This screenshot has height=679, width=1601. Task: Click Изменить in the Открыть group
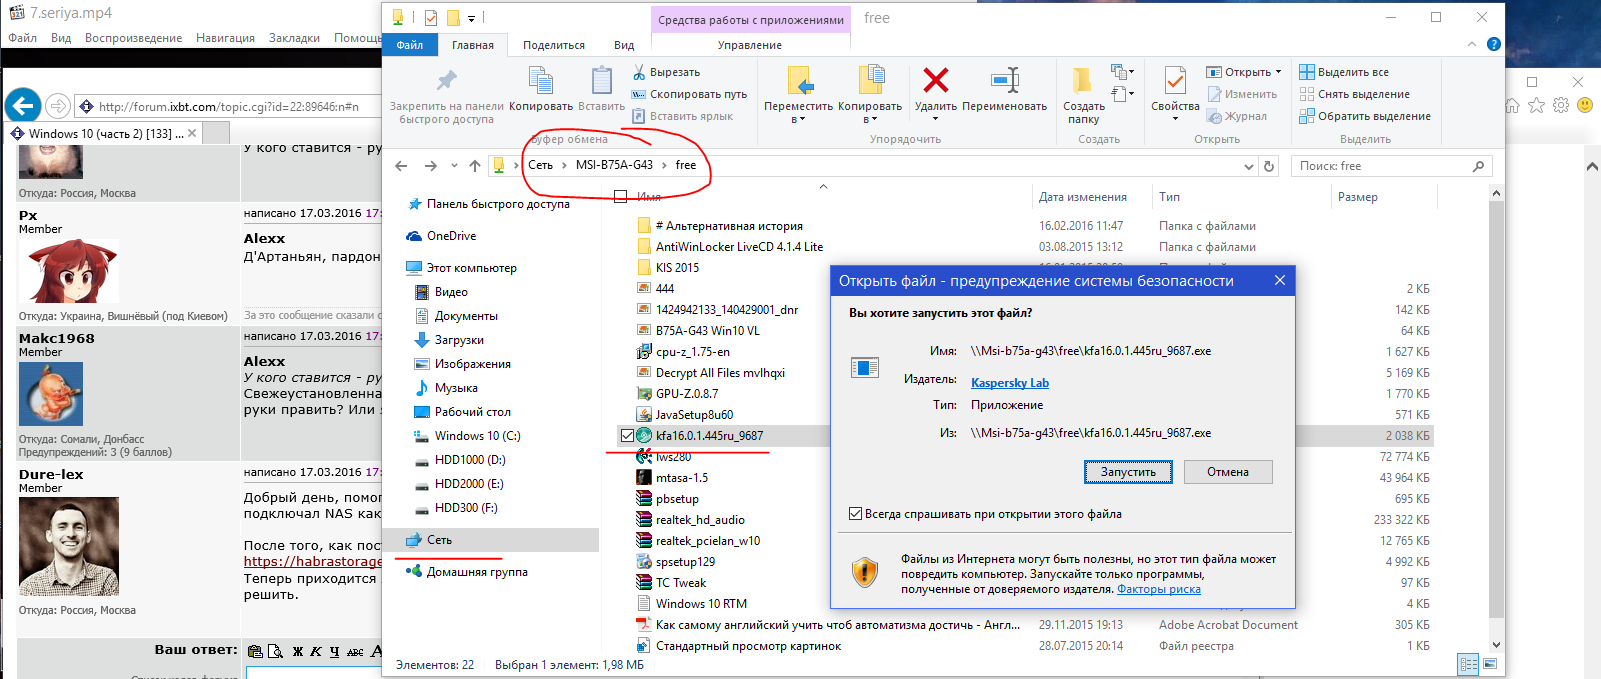tap(1242, 94)
